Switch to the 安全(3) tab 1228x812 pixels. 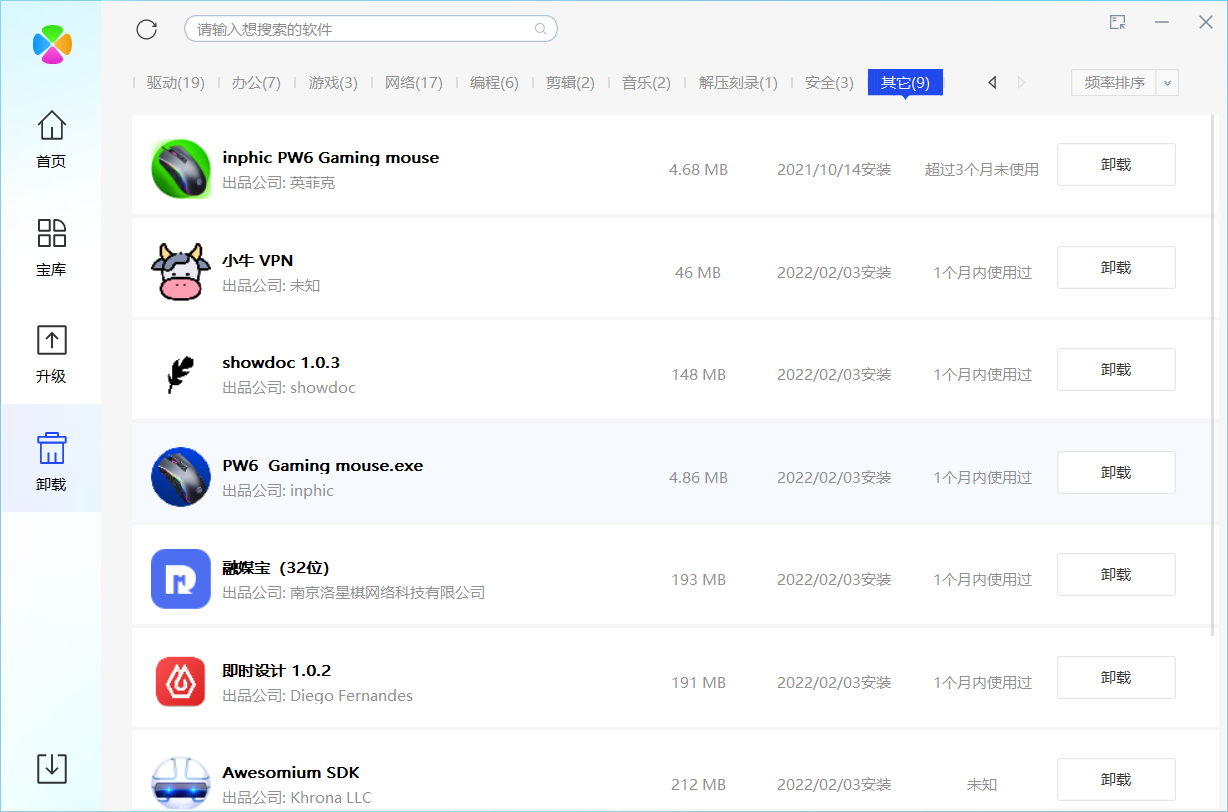(x=829, y=83)
